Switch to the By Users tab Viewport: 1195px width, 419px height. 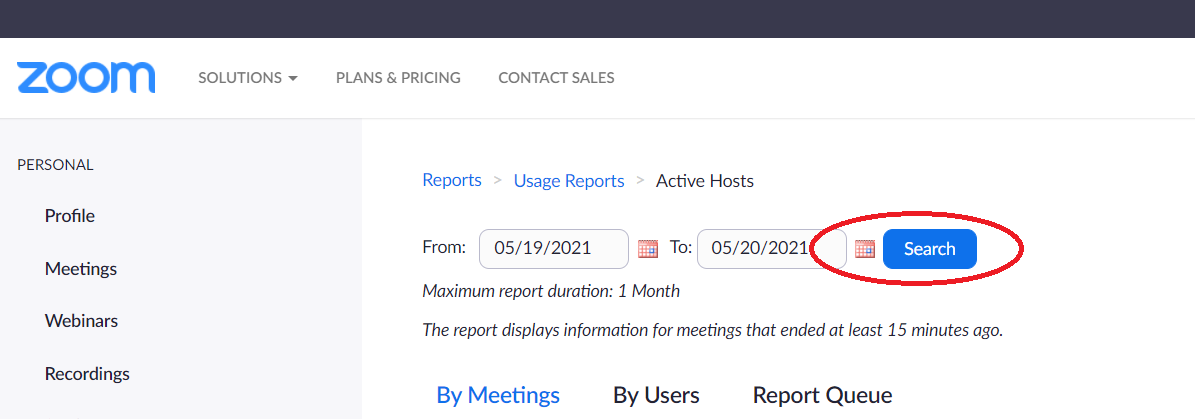click(x=656, y=395)
